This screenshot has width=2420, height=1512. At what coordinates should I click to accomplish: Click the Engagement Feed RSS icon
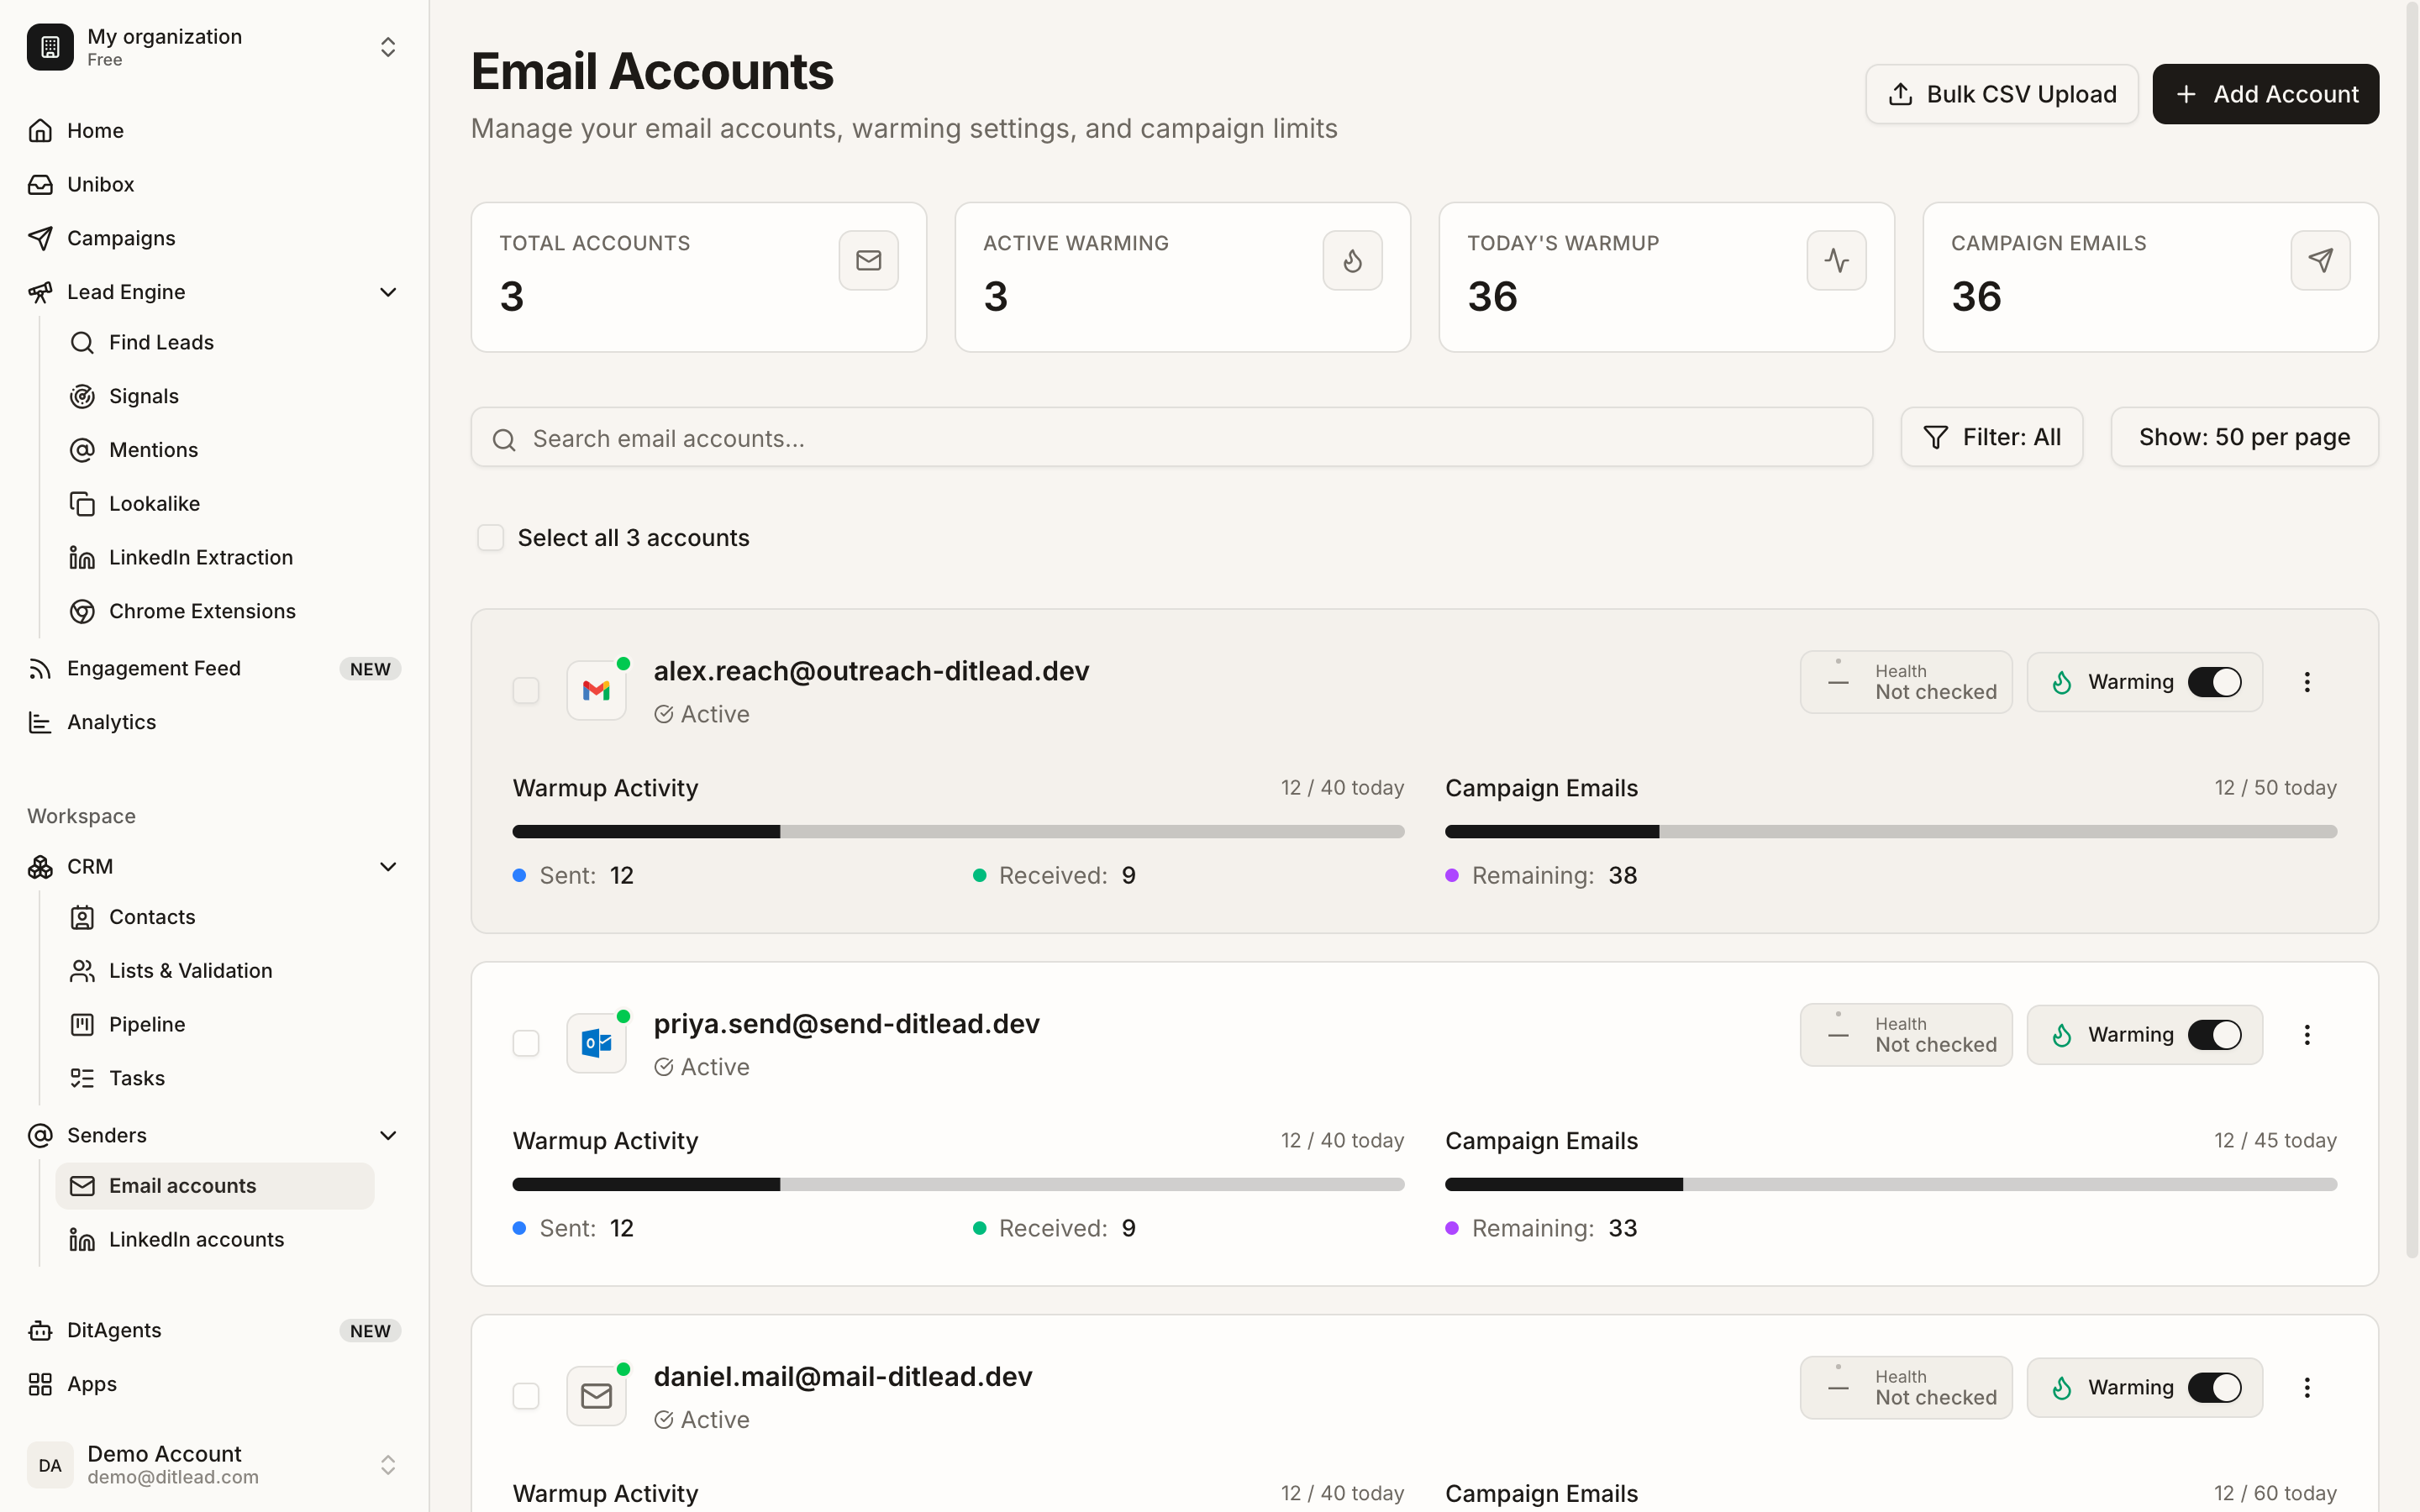tap(40, 669)
